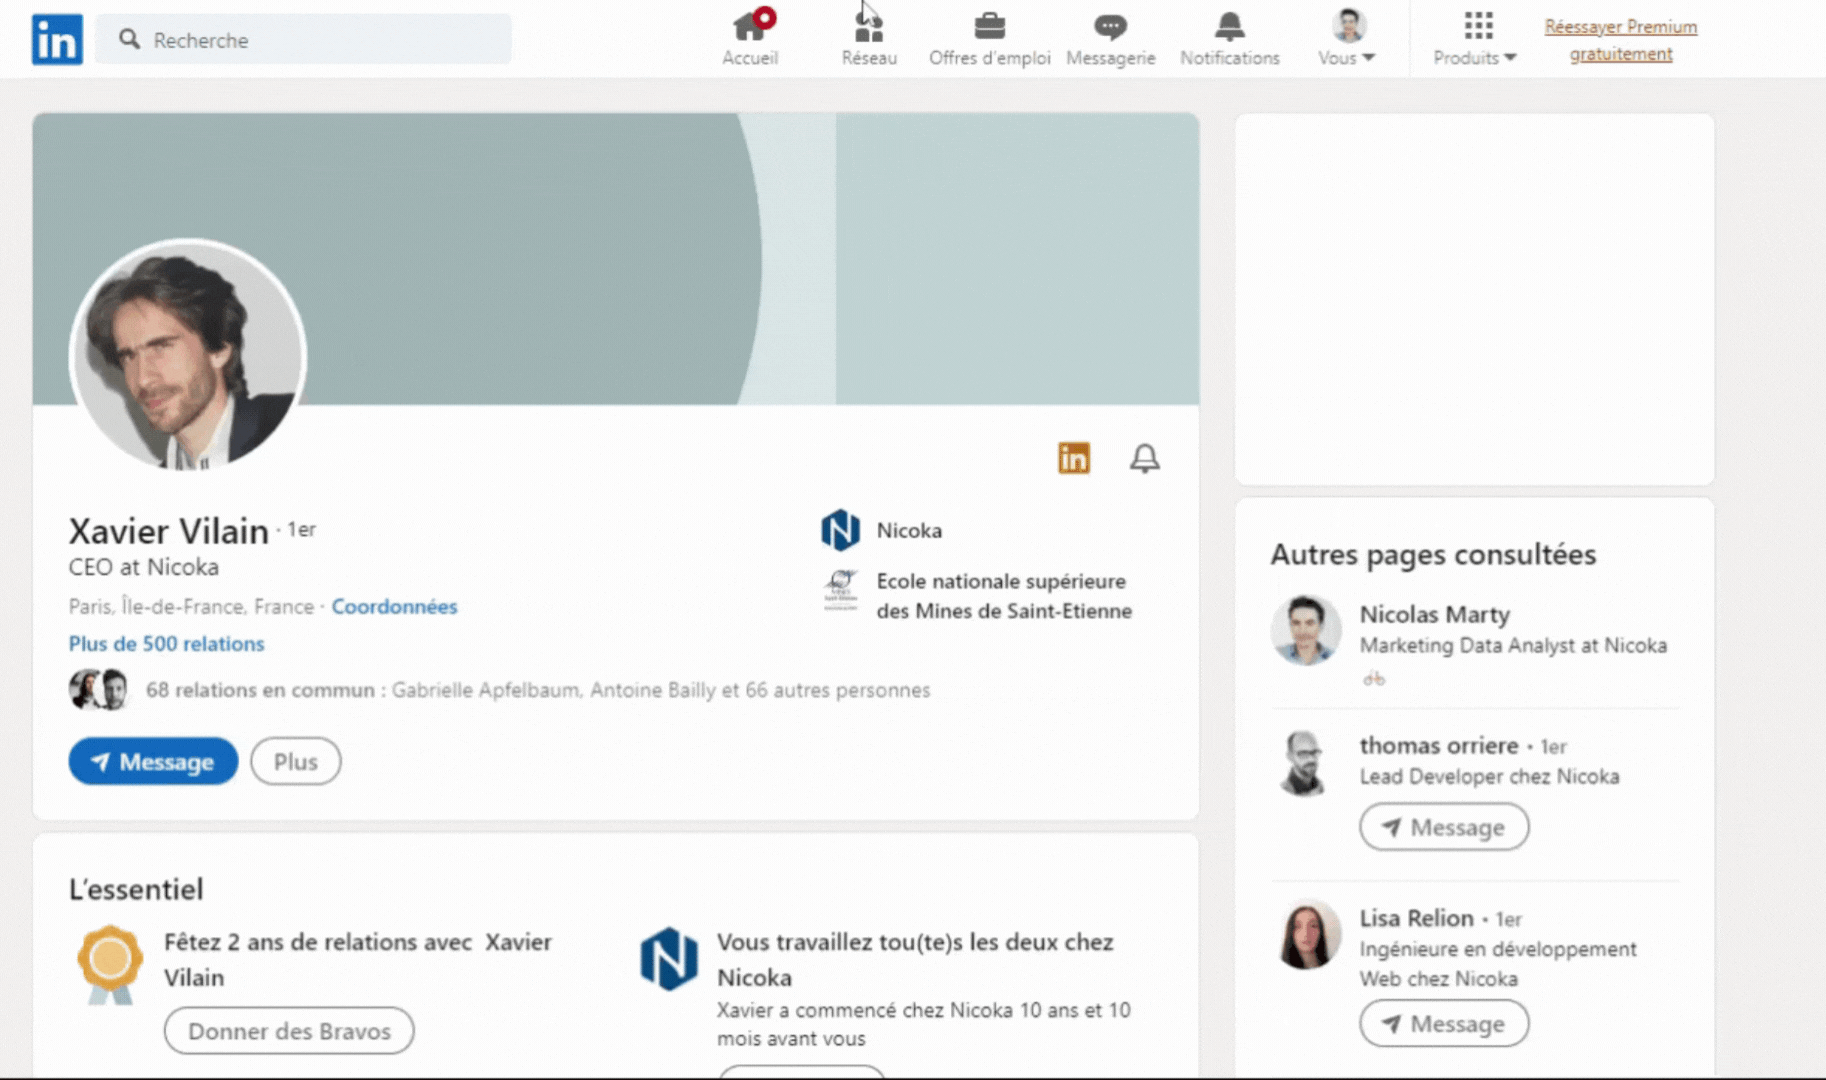Open the Notifications tab
The height and width of the screenshot is (1080, 1826).
(x=1229, y=38)
